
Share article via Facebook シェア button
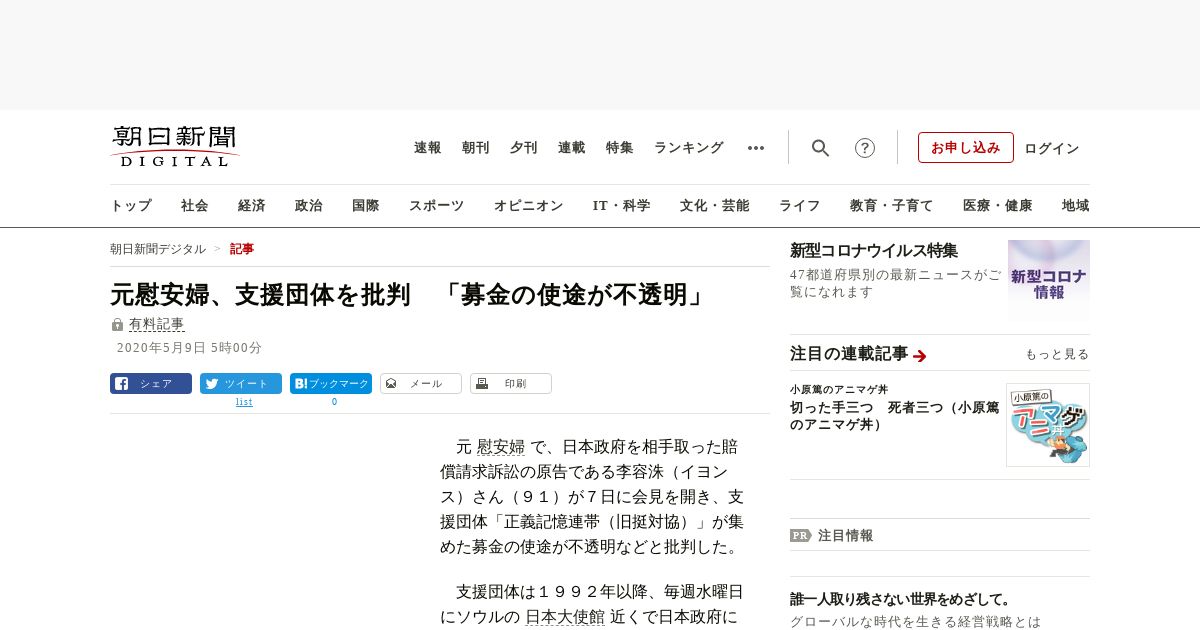coord(151,383)
